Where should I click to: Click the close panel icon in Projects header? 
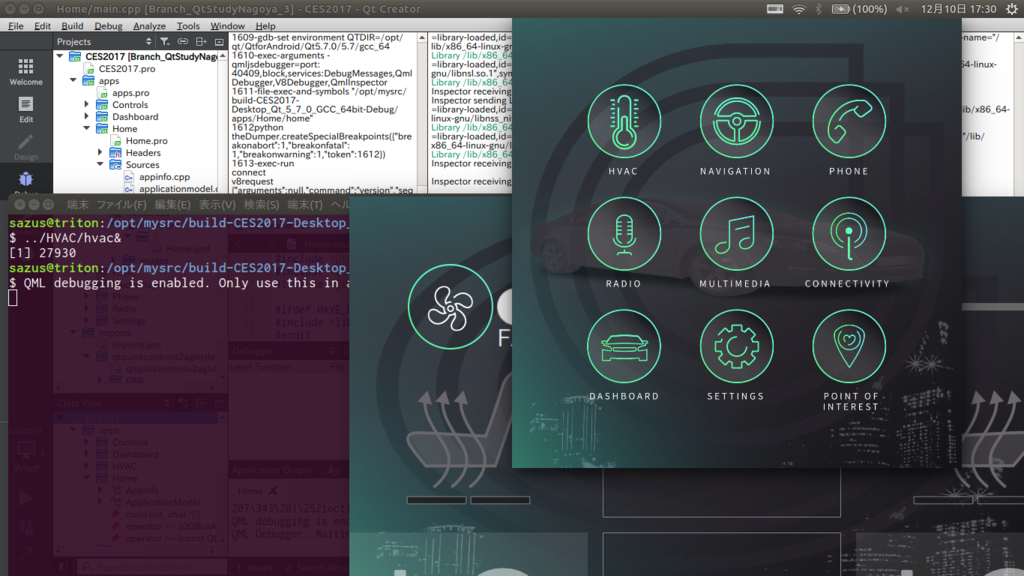point(219,41)
